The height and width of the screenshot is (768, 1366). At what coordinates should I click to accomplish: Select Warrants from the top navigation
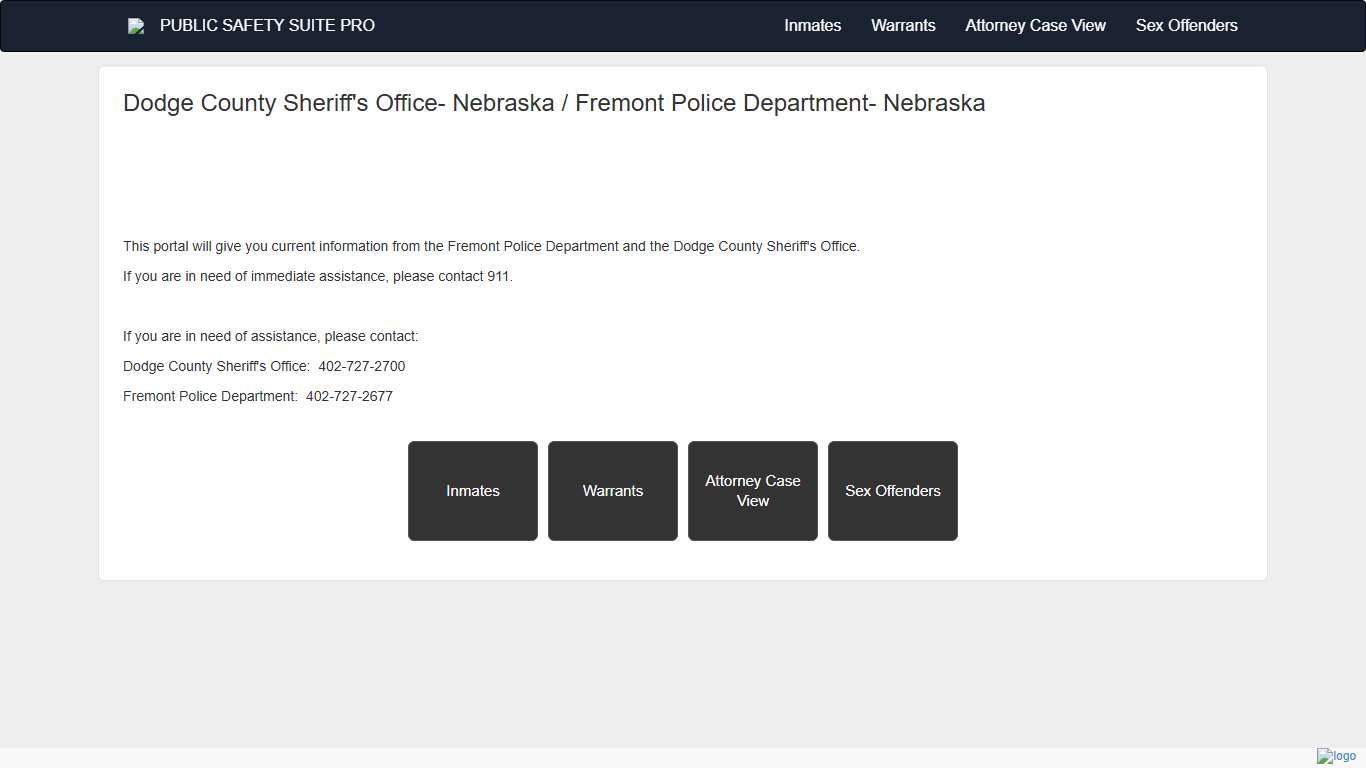click(x=903, y=25)
